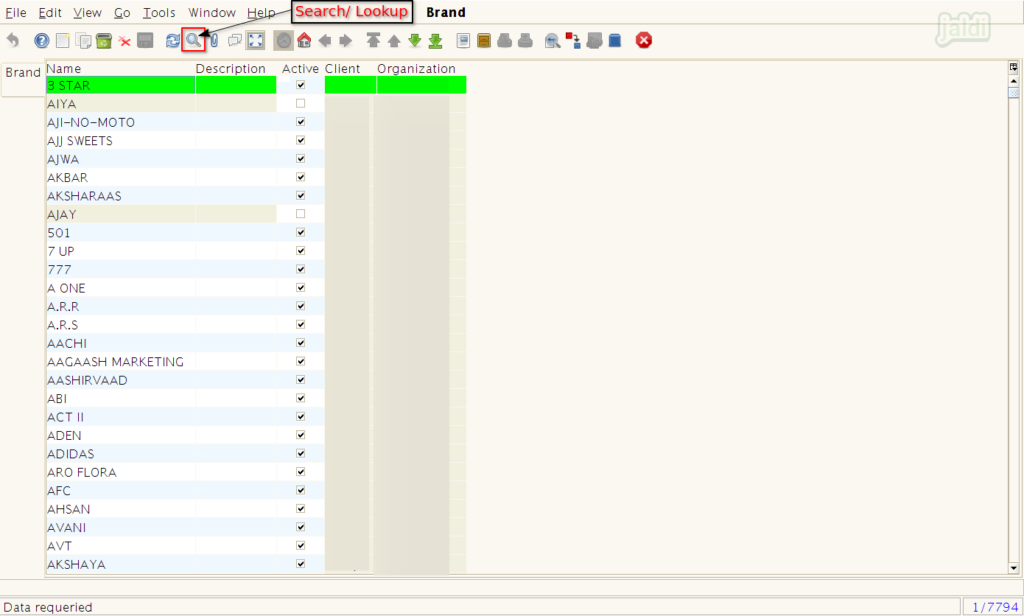Uncheck the Active checkbox for ADIDAS

(300, 454)
